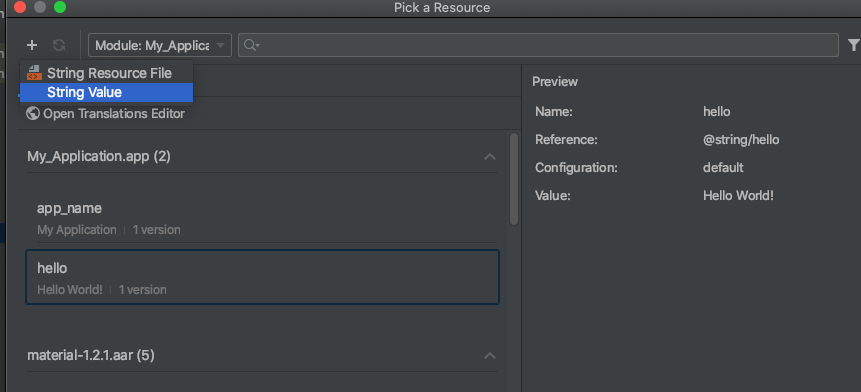Click the resource list vertical scrollbar

click(514, 179)
